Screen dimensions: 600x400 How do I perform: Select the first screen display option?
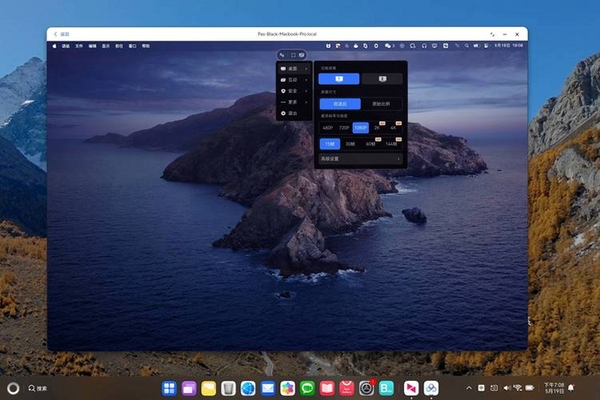tap(339, 79)
